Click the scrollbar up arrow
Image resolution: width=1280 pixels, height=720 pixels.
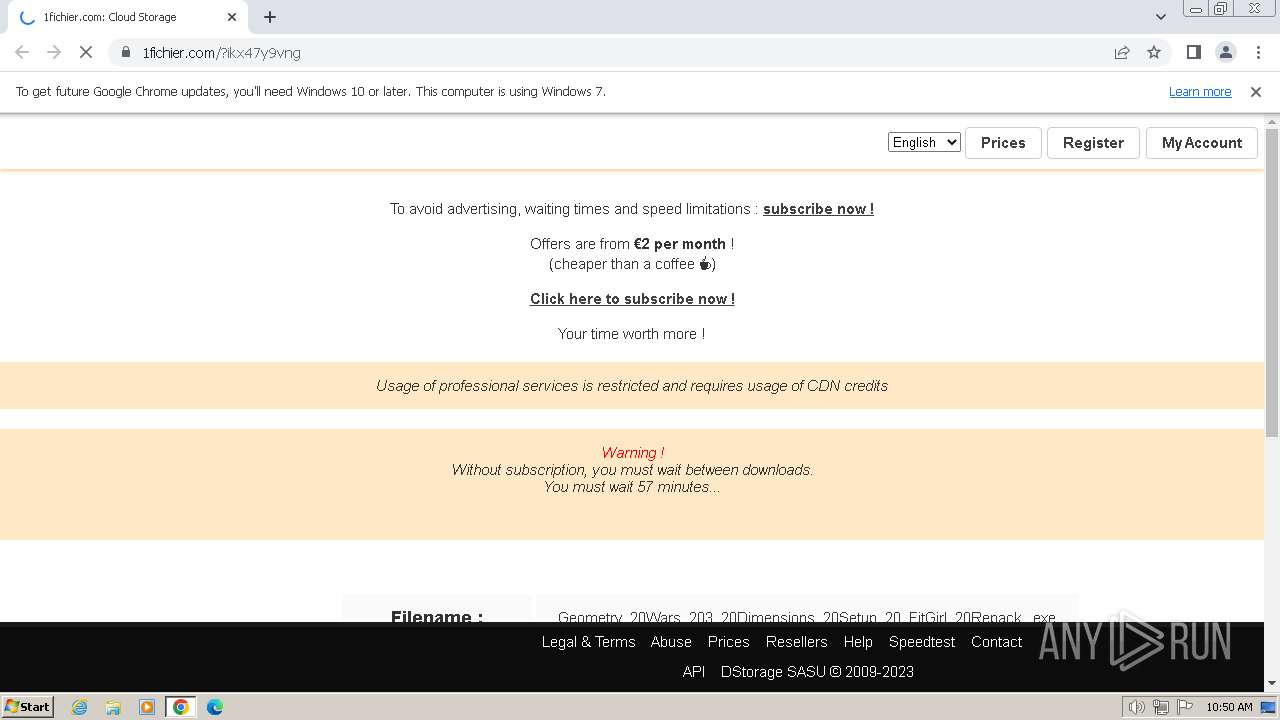coord(1272,122)
